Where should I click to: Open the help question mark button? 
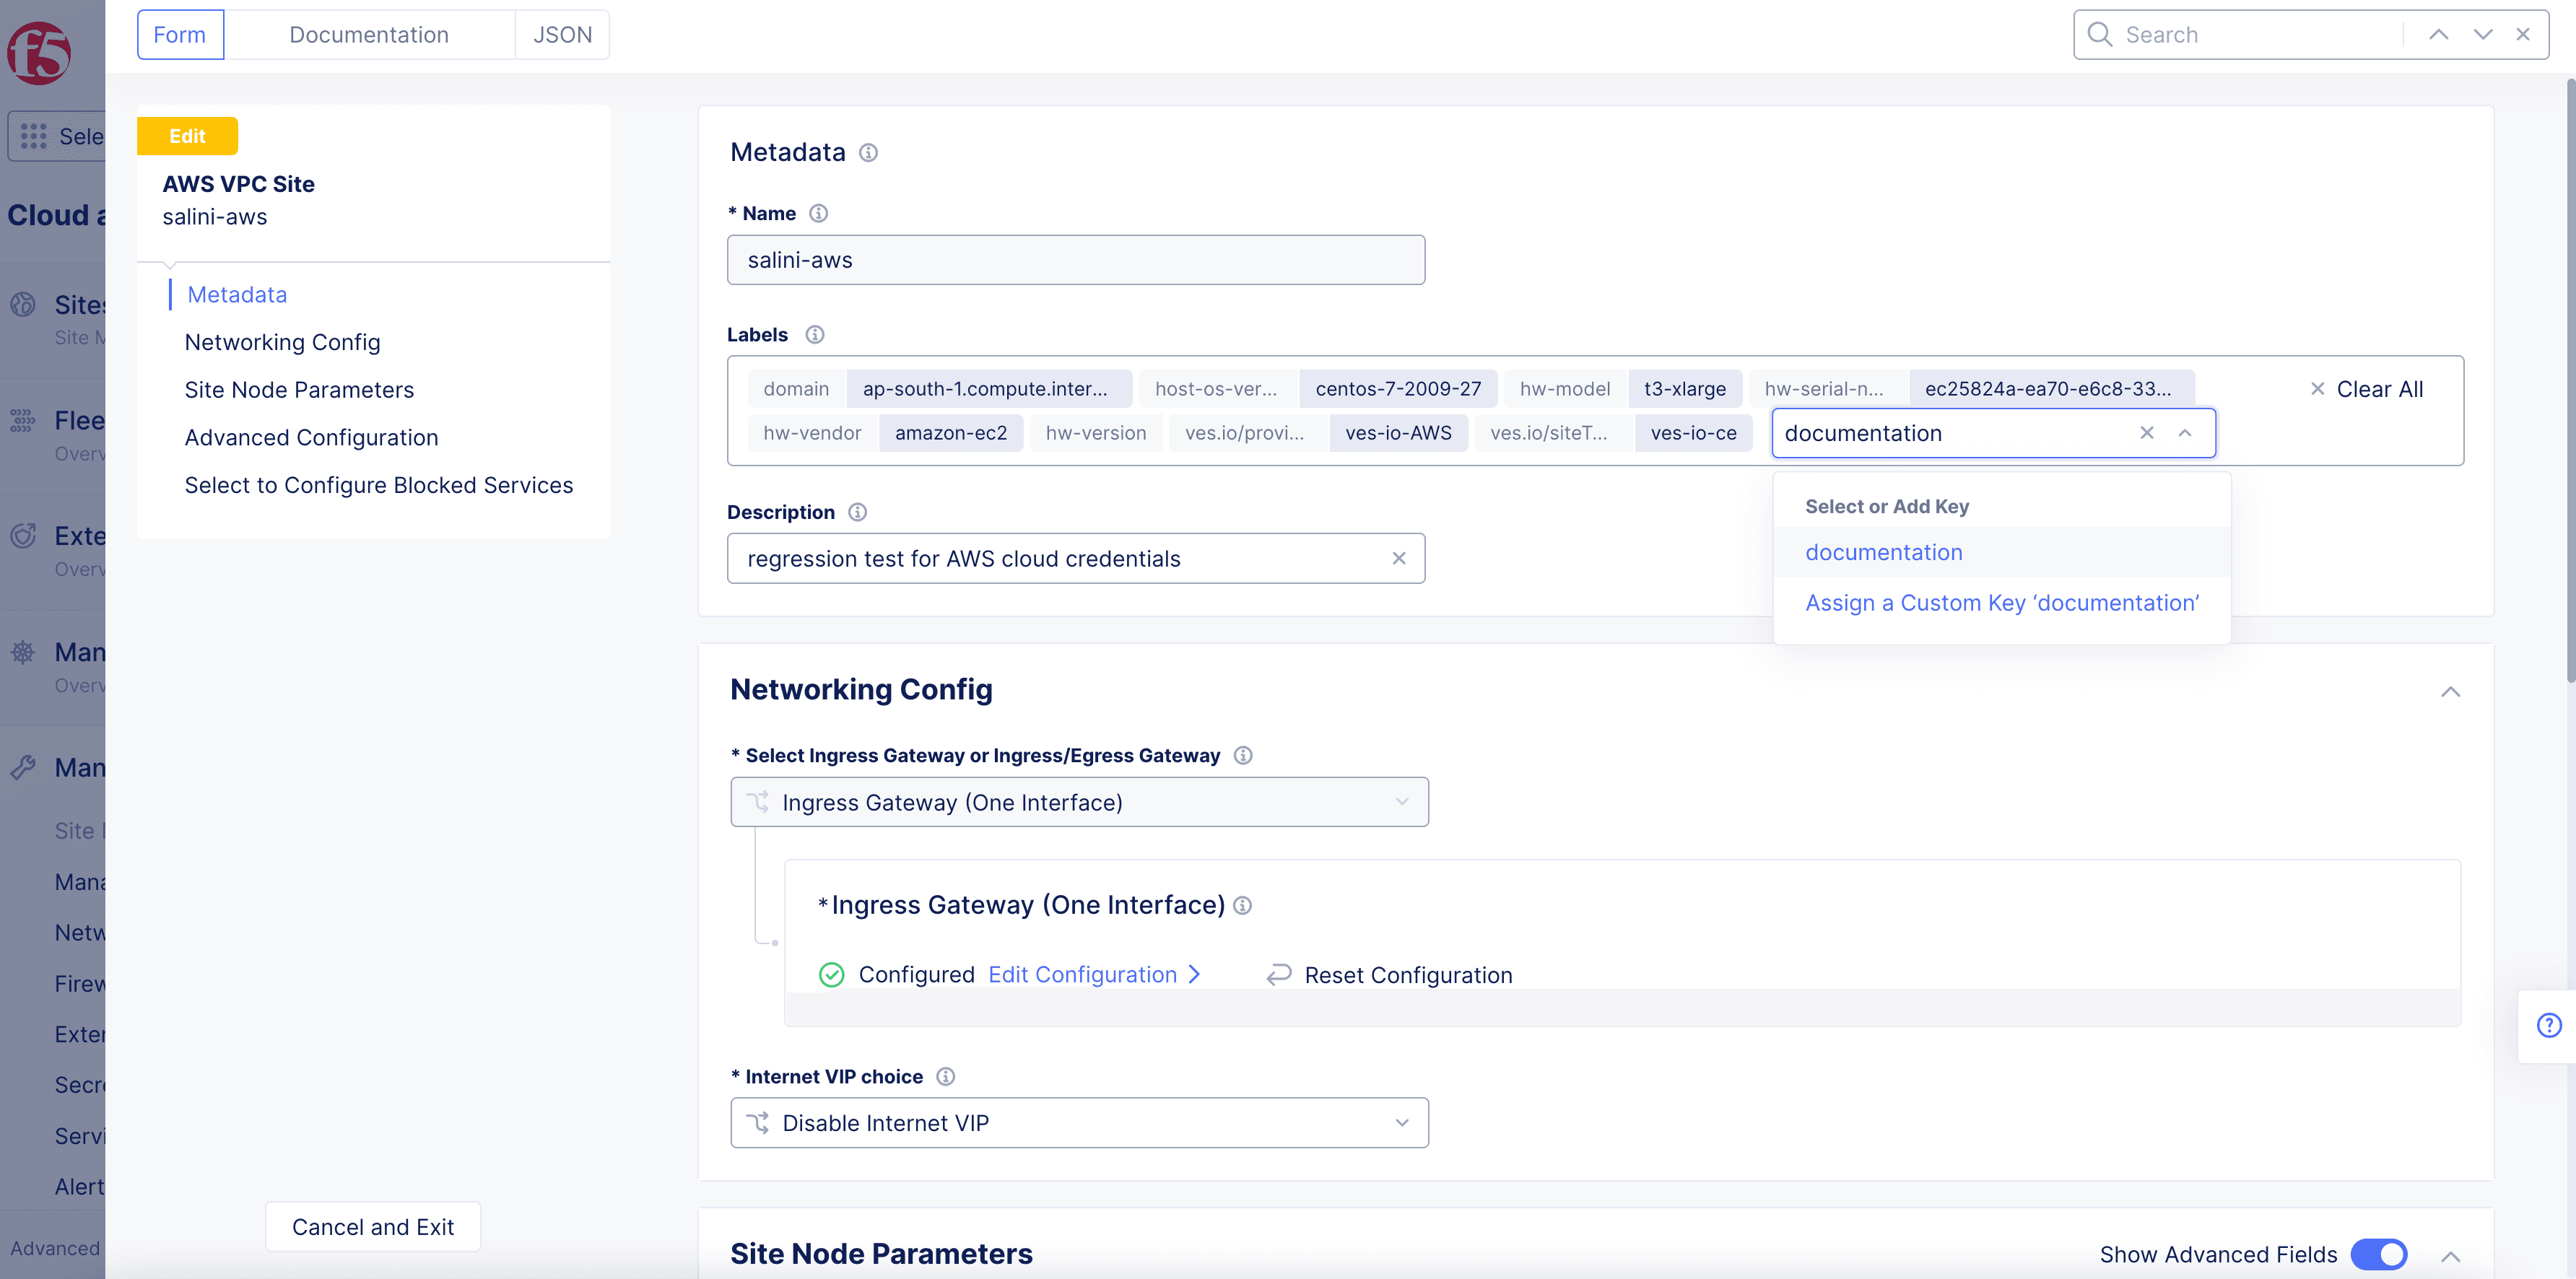(x=2549, y=1025)
